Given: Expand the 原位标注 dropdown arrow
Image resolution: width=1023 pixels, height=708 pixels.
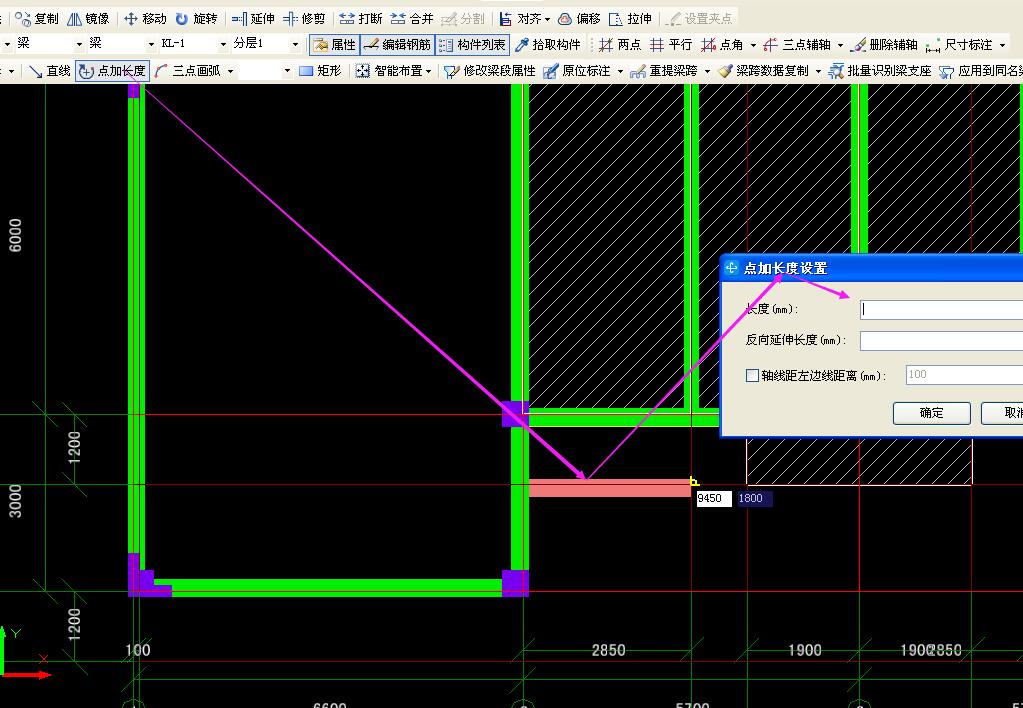Looking at the screenshot, I should pyautogui.click(x=620, y=71).
